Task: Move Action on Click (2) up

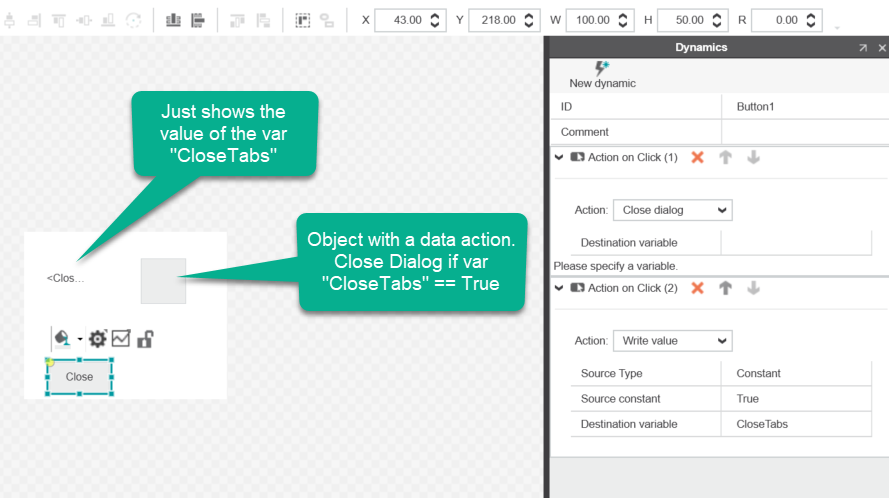Action: 726,288
